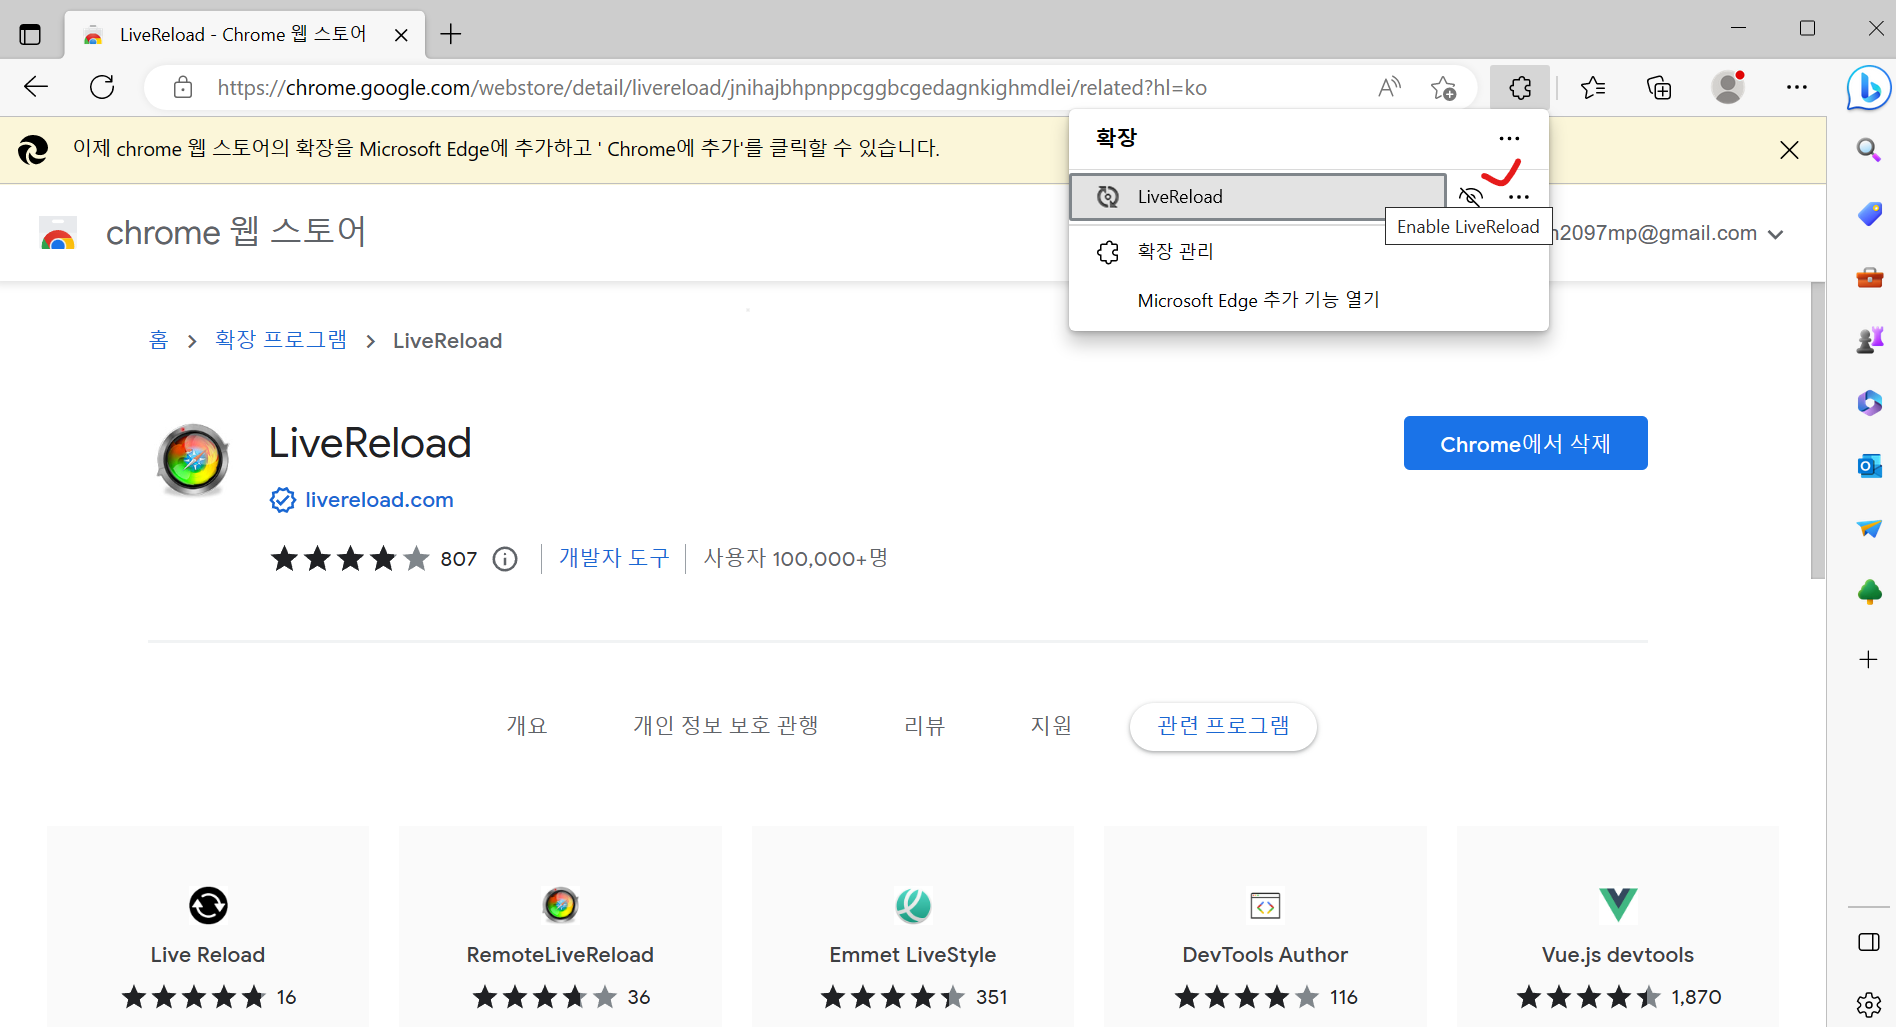Select the 관련 프로그램 tab
This screenshot has width=1896, height=1027.
click(x=1223, y=726)
